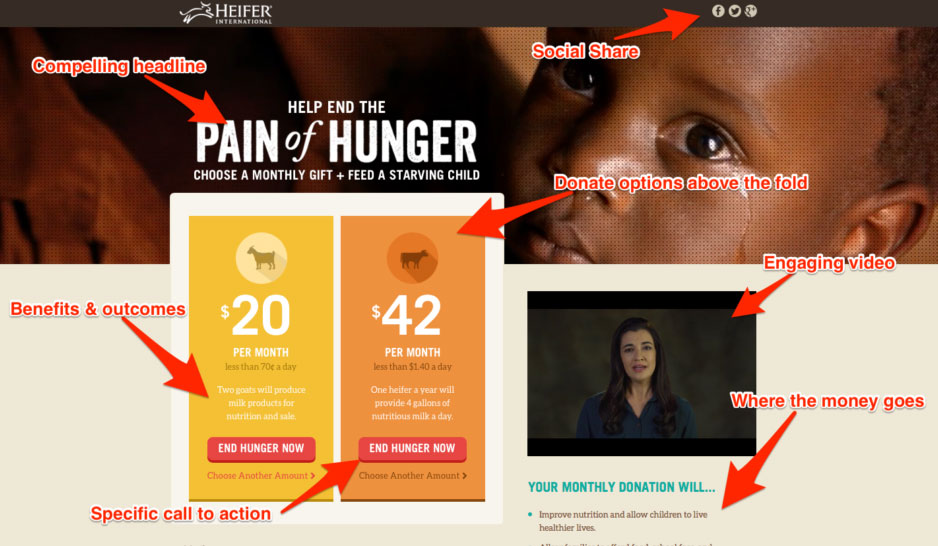Viewport: 938px width, 546px height.
Task: Click End Hunger Now under $42
Action: point(412,449)
